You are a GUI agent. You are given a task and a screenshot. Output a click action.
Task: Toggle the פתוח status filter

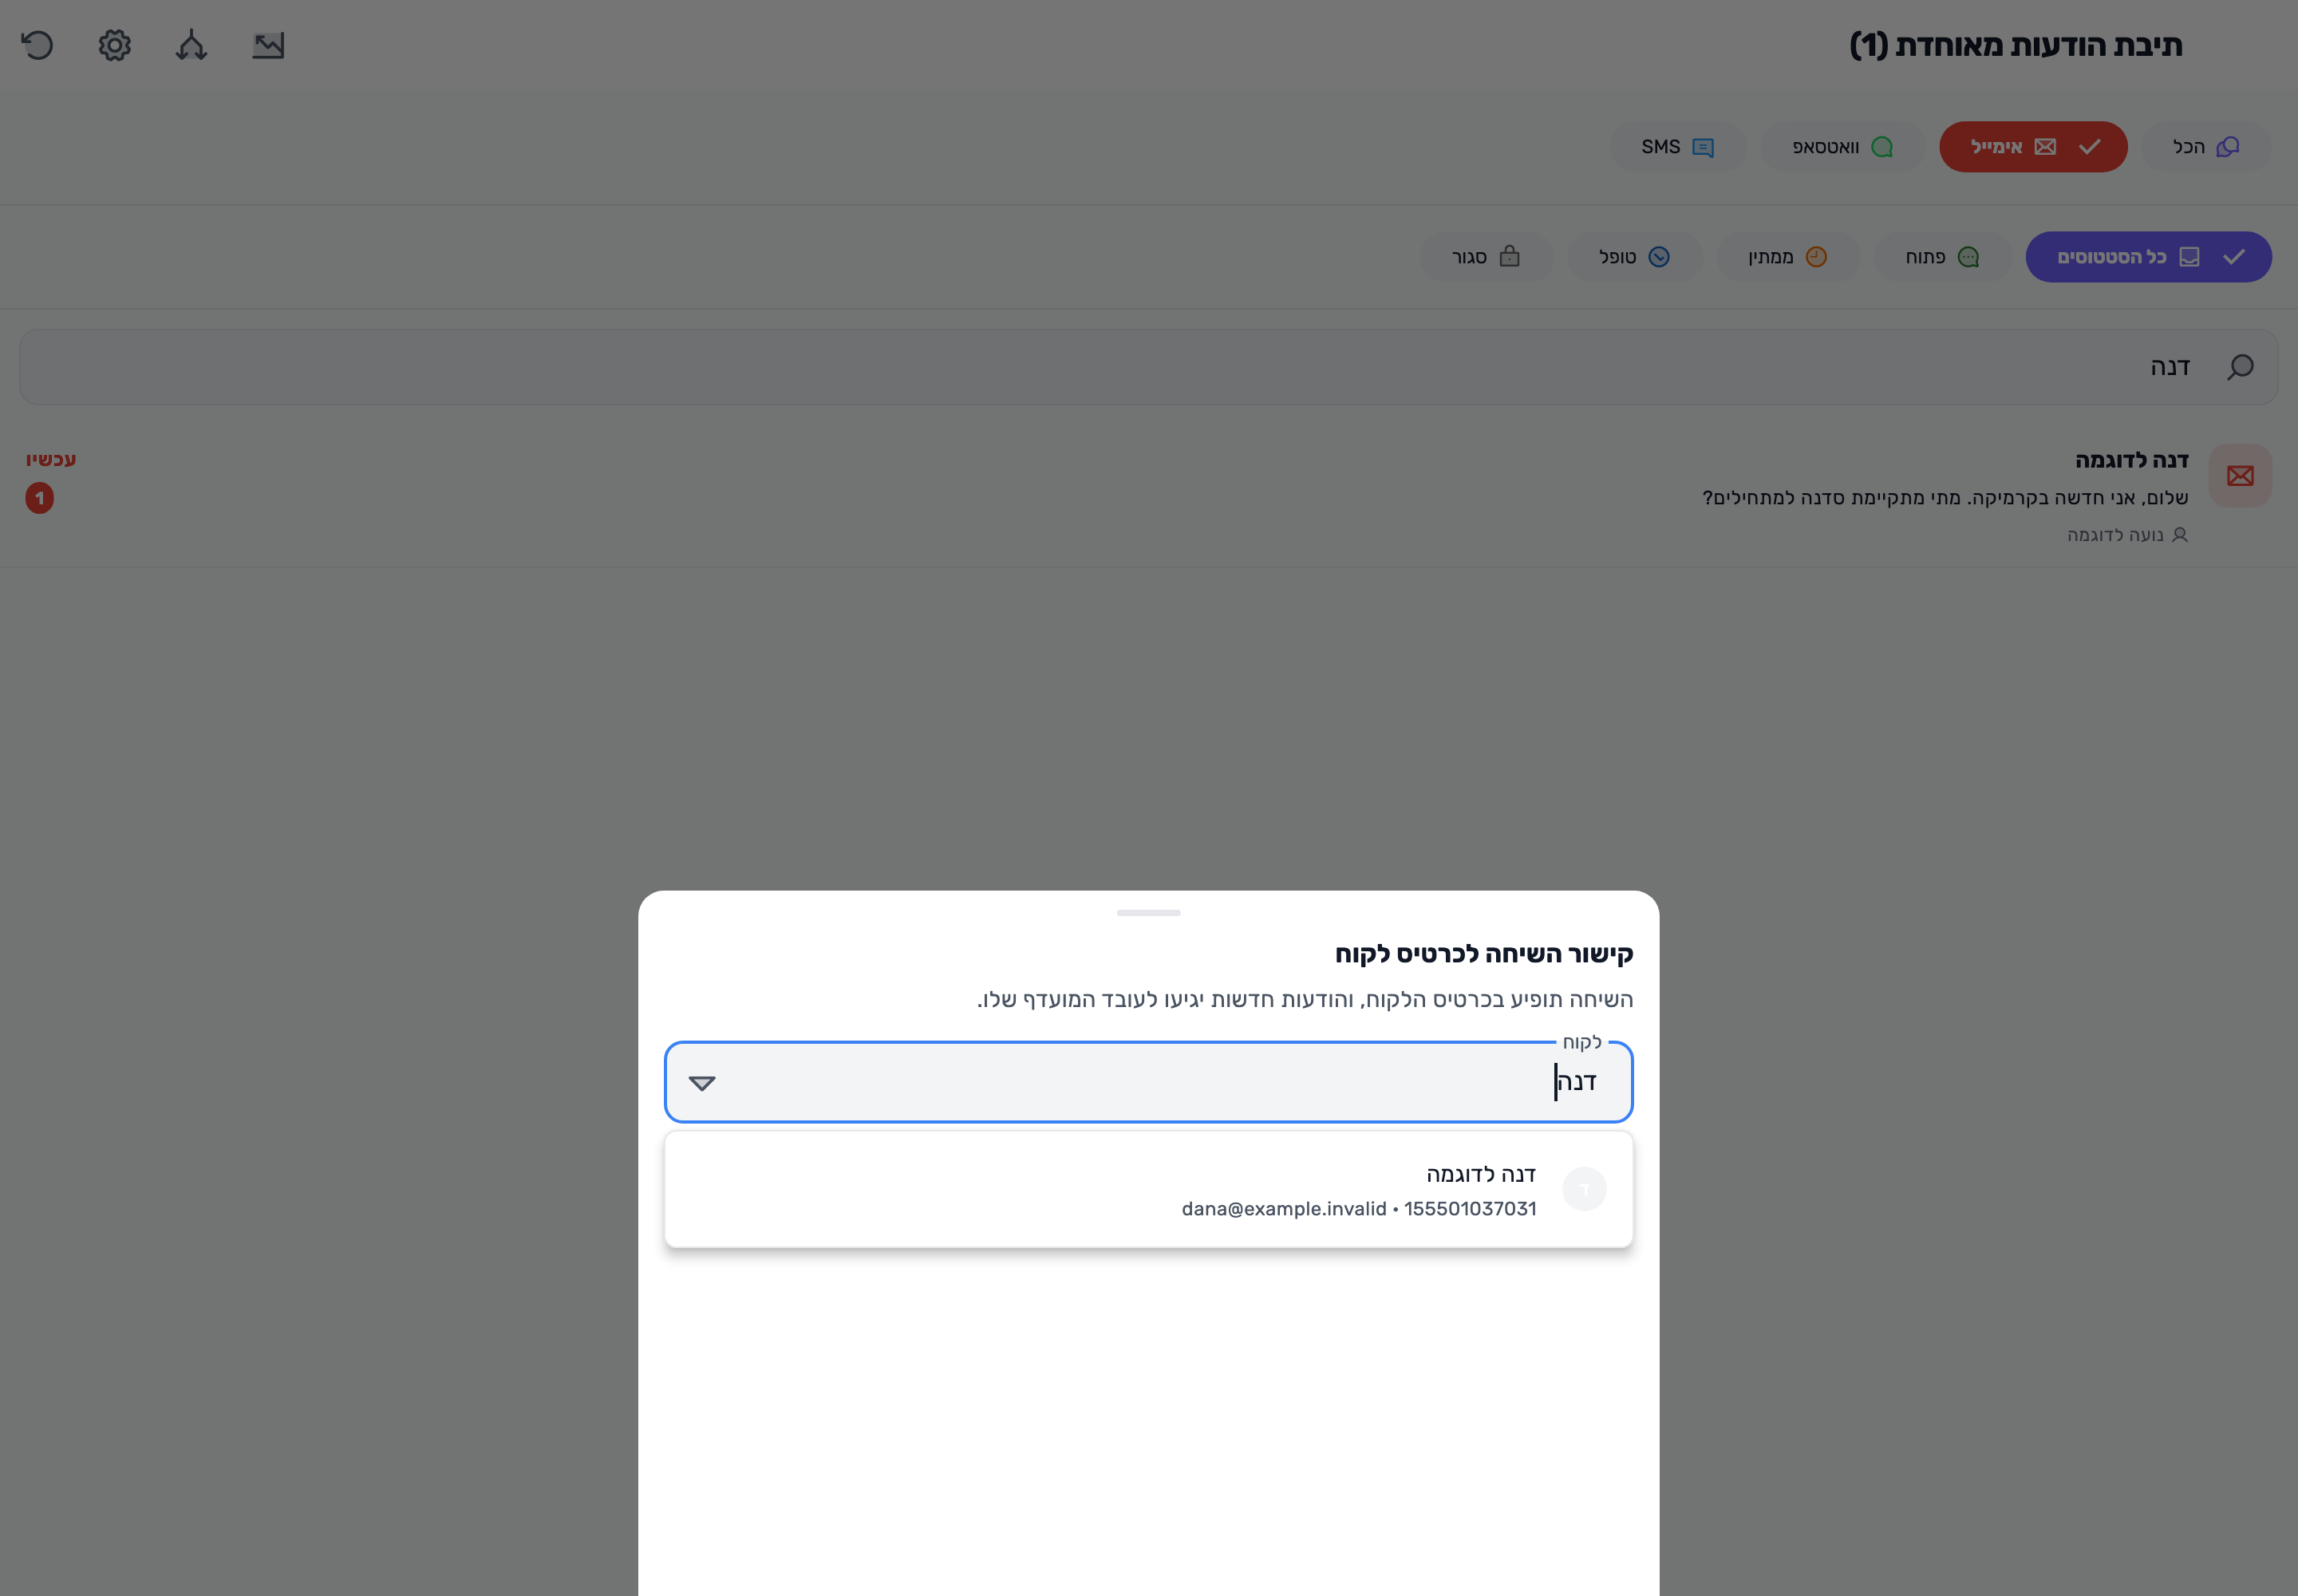pyautogui.click(x=1942, y=257)
